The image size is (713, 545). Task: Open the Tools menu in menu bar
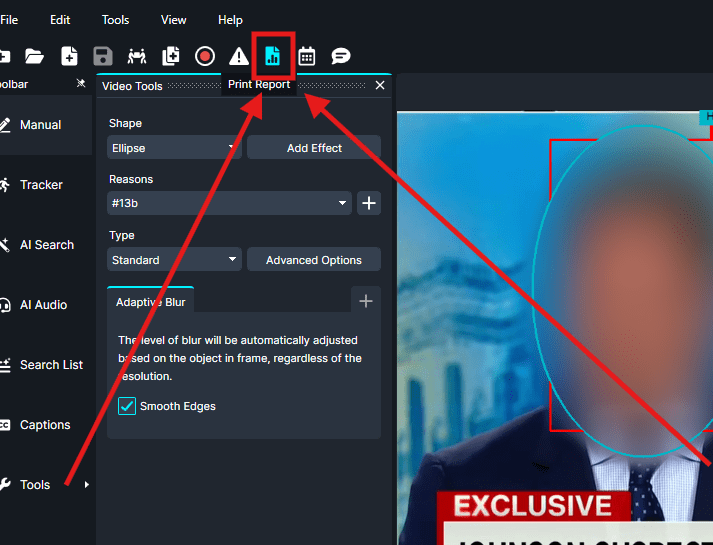coord(115,20)
